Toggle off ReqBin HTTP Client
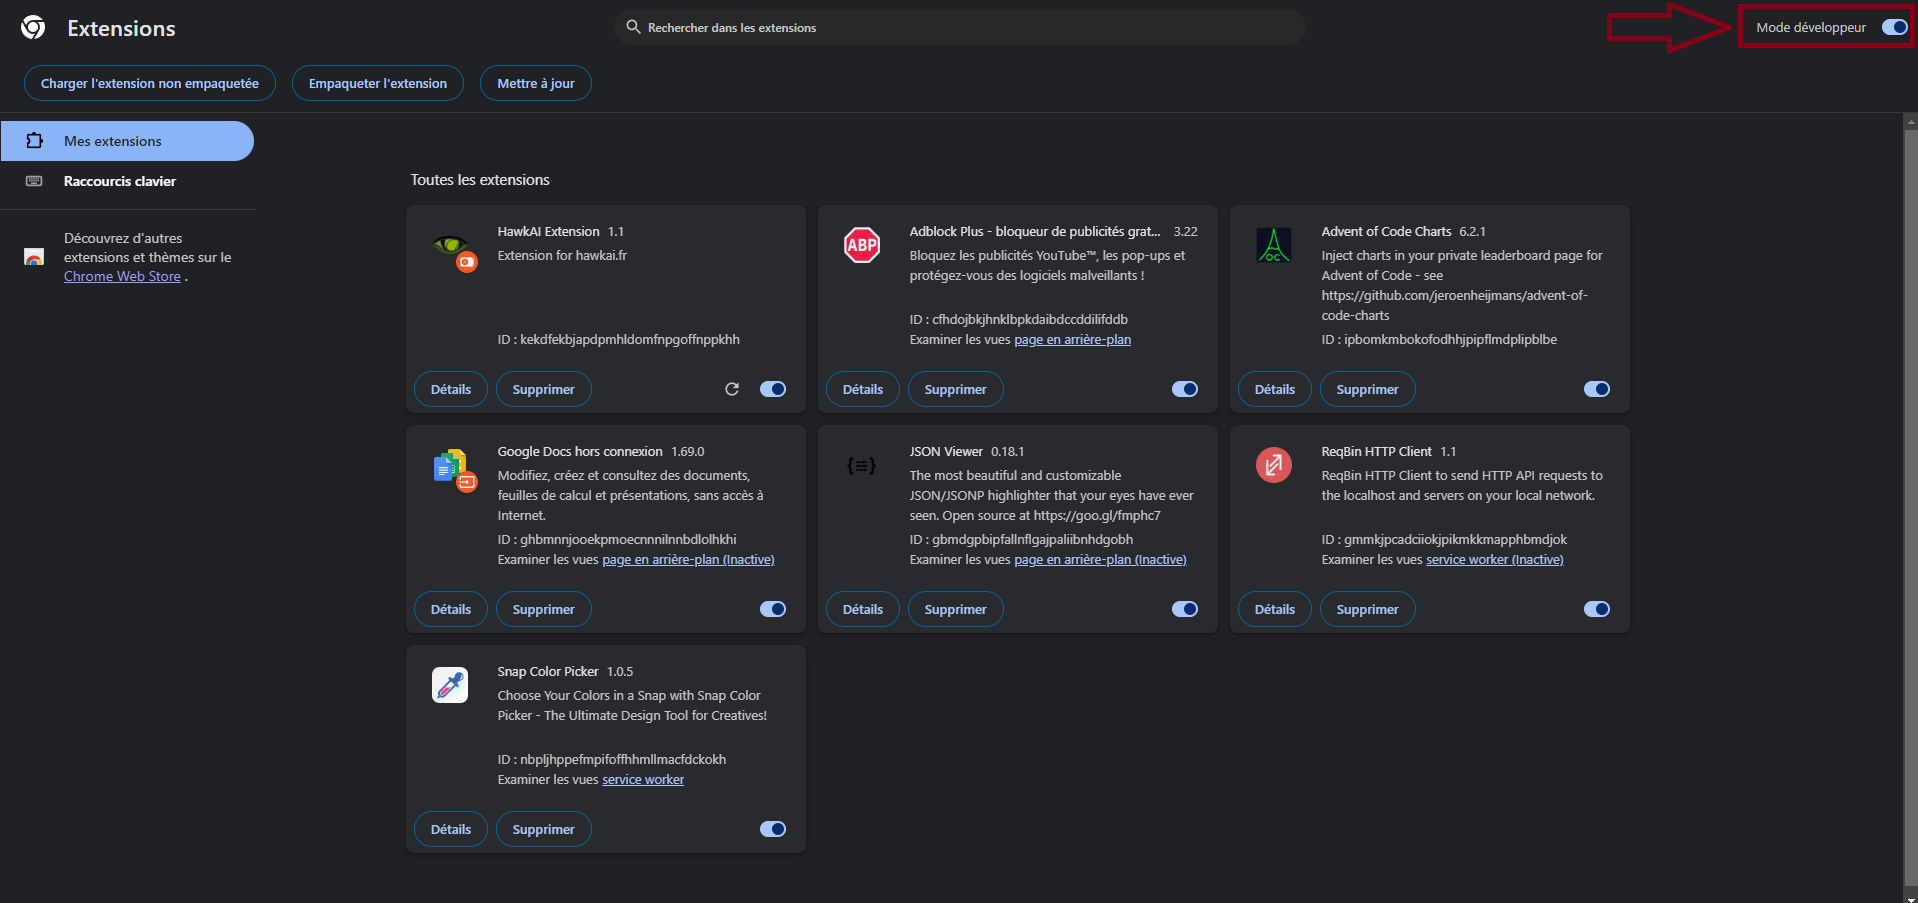Viewport: 1918px width, 903px height. point(1597,609)
